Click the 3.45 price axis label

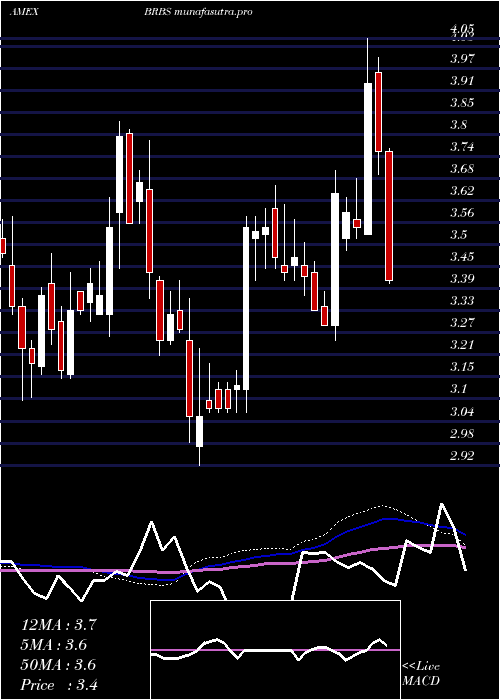[462, 257]
